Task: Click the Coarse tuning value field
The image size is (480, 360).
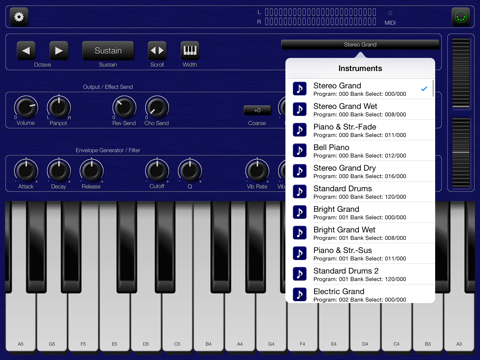Action: point(257,110)
